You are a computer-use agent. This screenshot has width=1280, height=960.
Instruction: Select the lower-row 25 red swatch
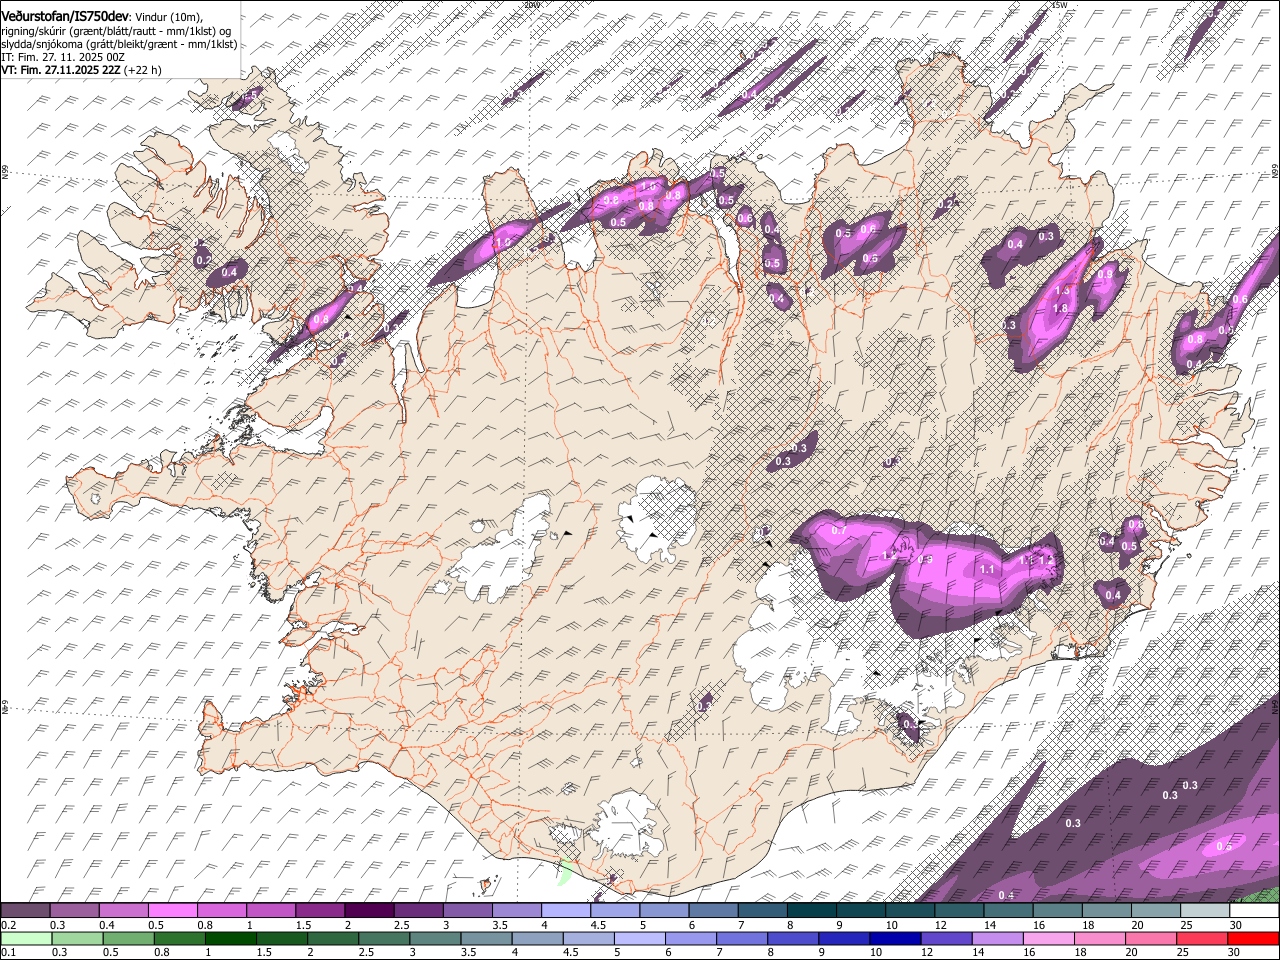1203,938
